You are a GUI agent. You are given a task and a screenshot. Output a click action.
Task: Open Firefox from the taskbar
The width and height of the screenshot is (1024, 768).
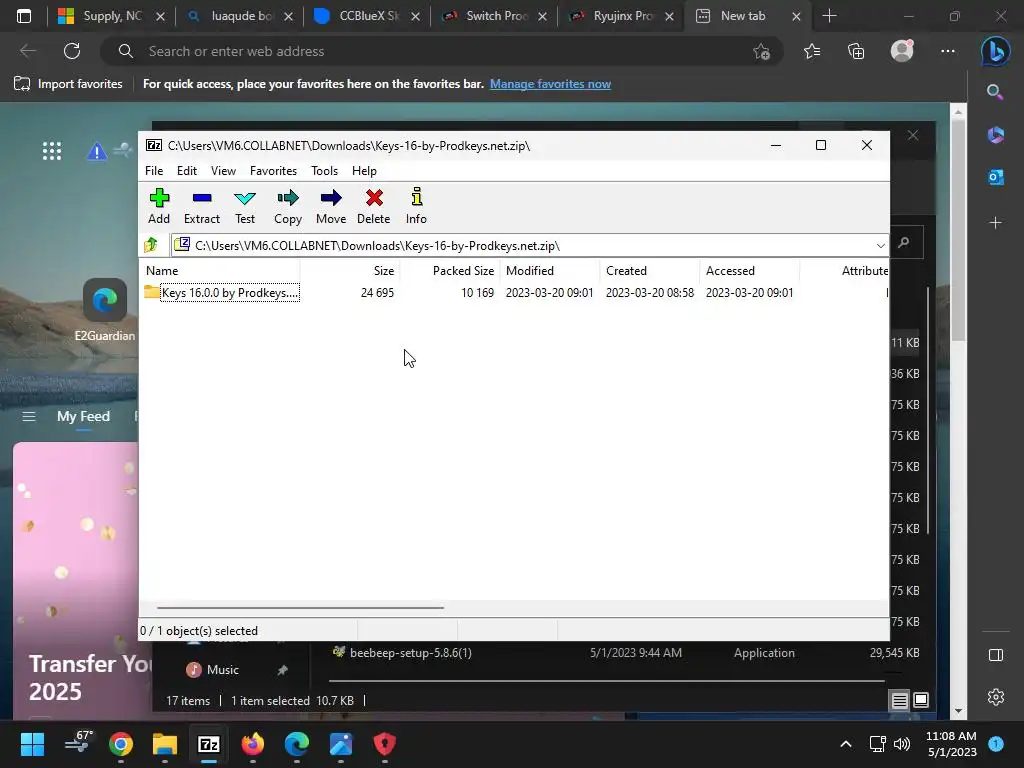(x=253, y=744)
